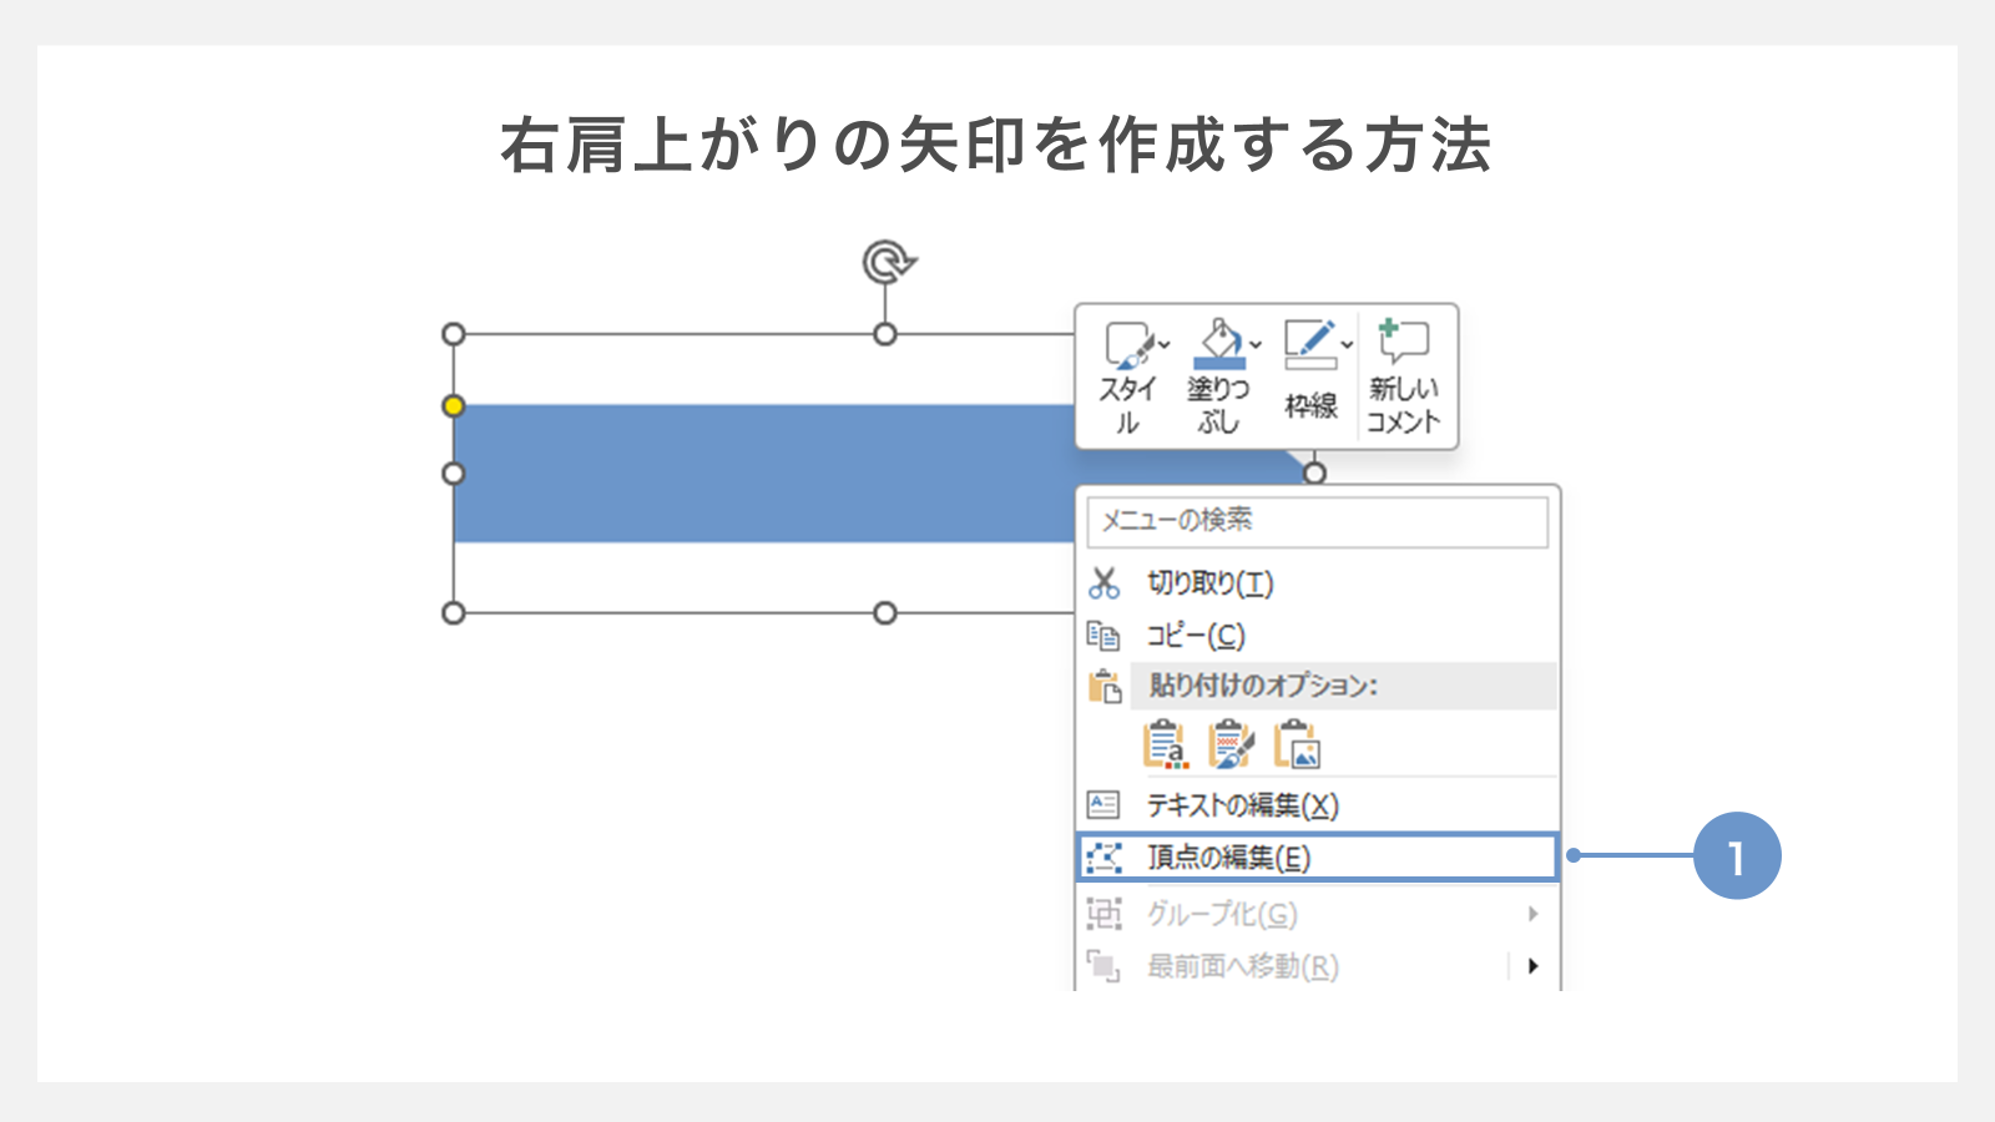Click the 塗りつぶし fill bucket icon
The height and width of the screenshot is (1122, 1995).
[x=1219, y=344]
